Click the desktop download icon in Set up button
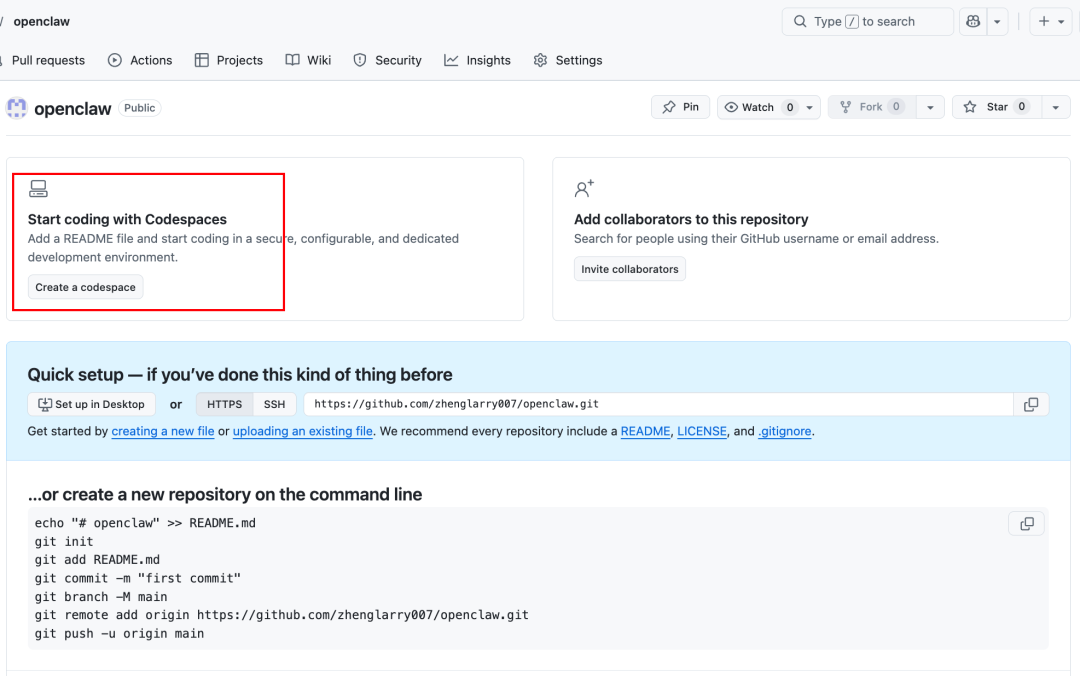 click(x=45, y=404)
